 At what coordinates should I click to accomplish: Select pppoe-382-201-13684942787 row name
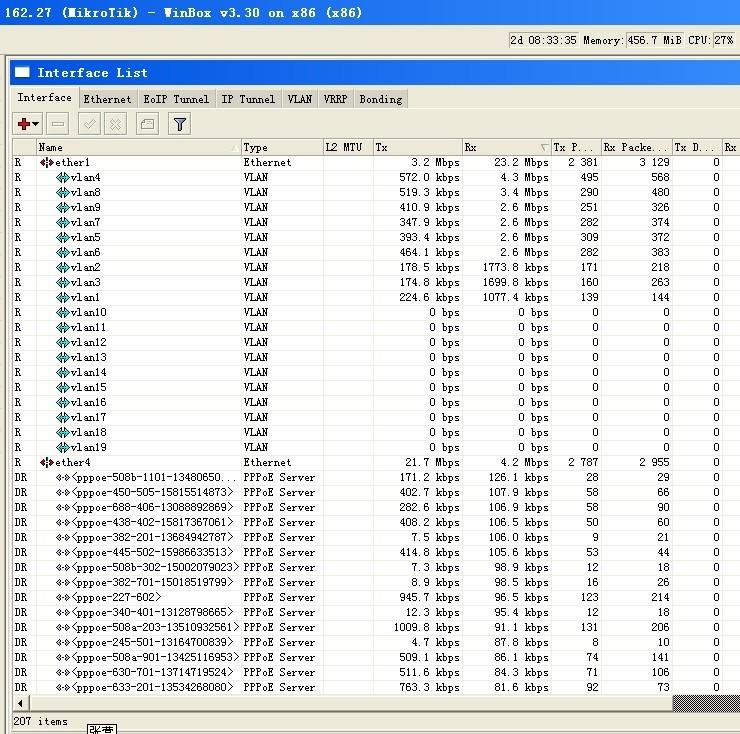click(152, 538)
